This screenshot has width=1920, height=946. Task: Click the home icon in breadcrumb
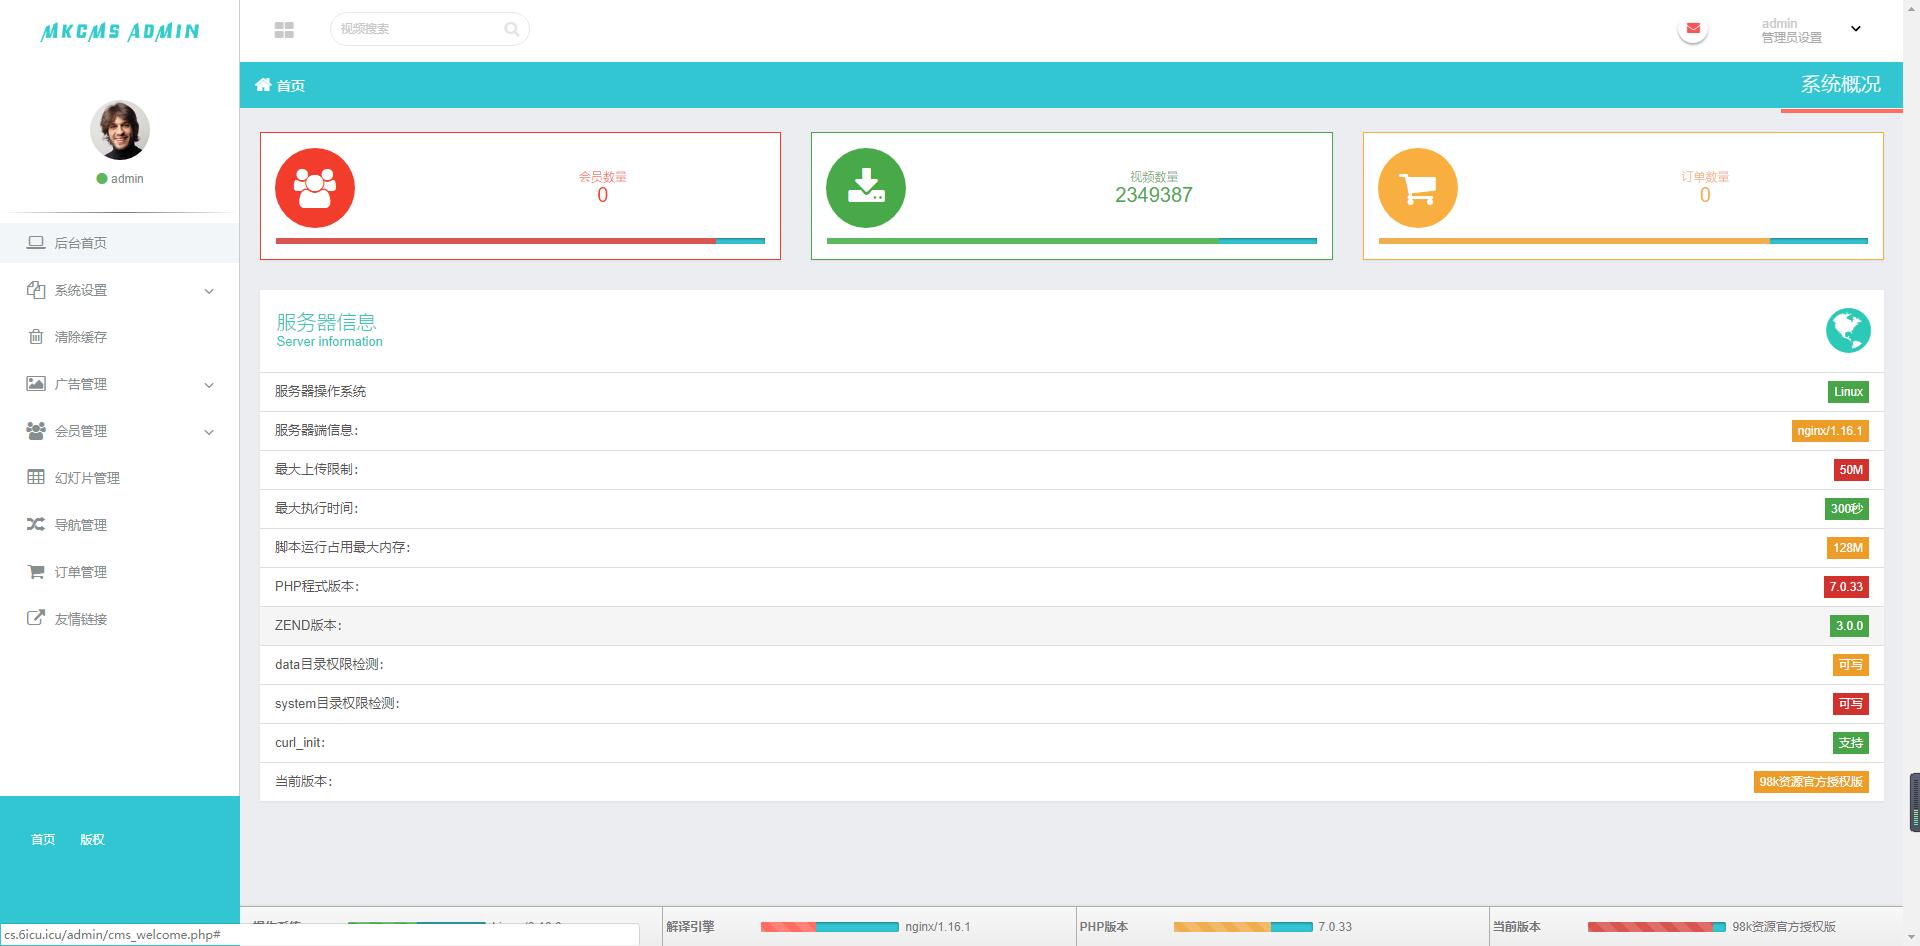[x=263, y=85]
